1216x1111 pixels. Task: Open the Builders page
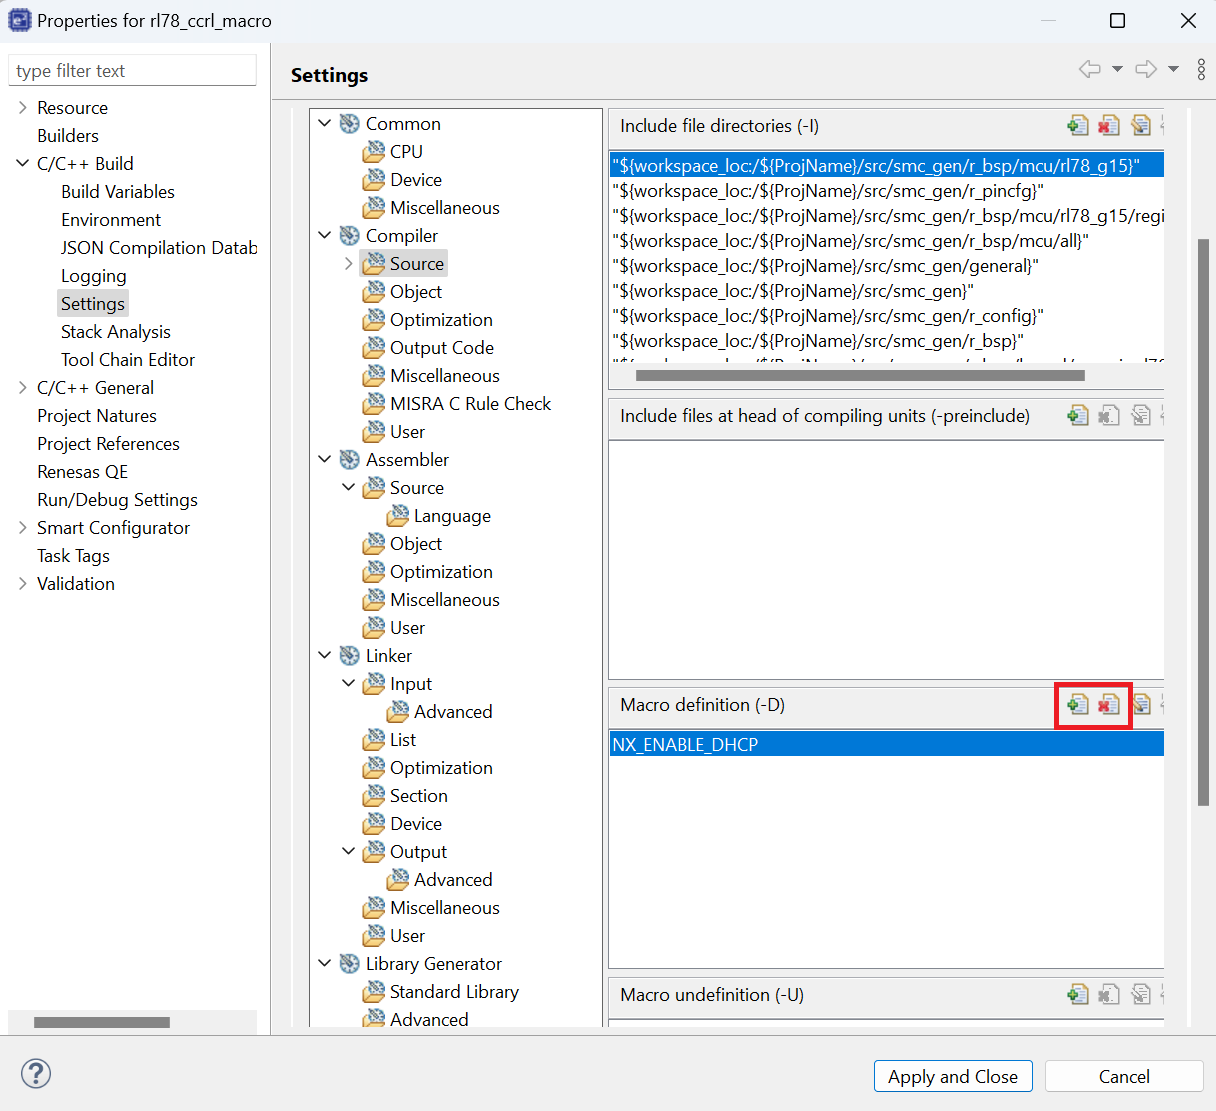[68, 136]
